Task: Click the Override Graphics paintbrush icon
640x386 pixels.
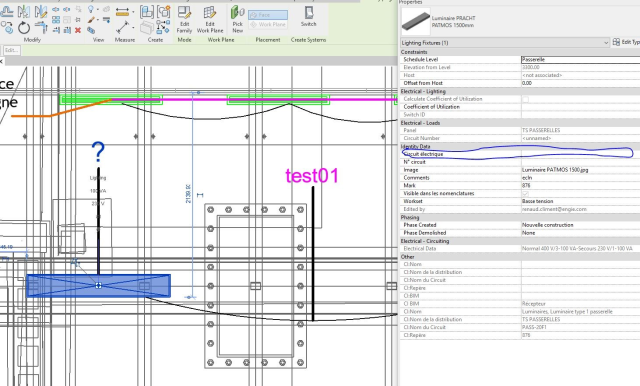Action: click(x=91, y=20)
